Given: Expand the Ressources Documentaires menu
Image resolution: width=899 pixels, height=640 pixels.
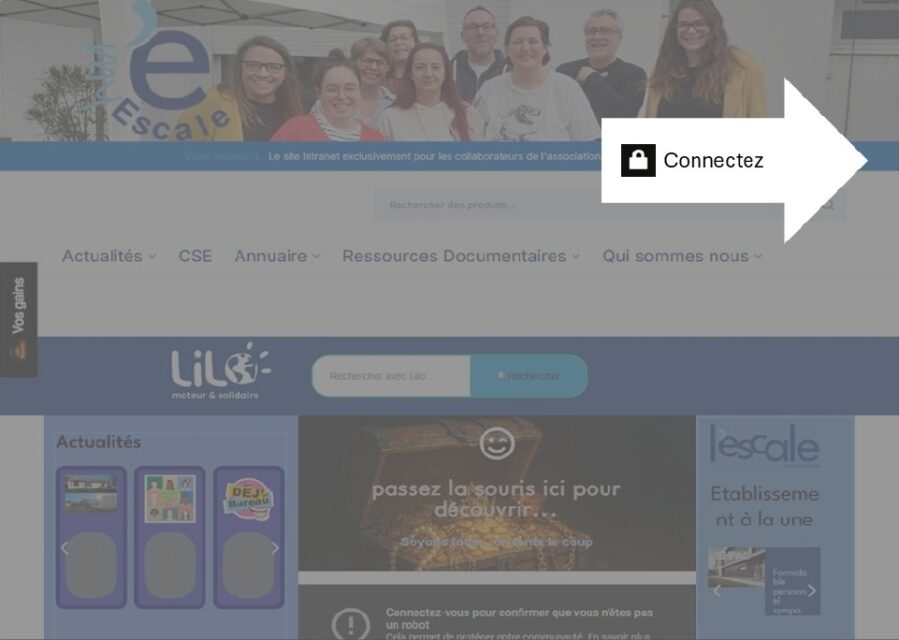Looking at the screenshot, I should click(x=461, y=256).
